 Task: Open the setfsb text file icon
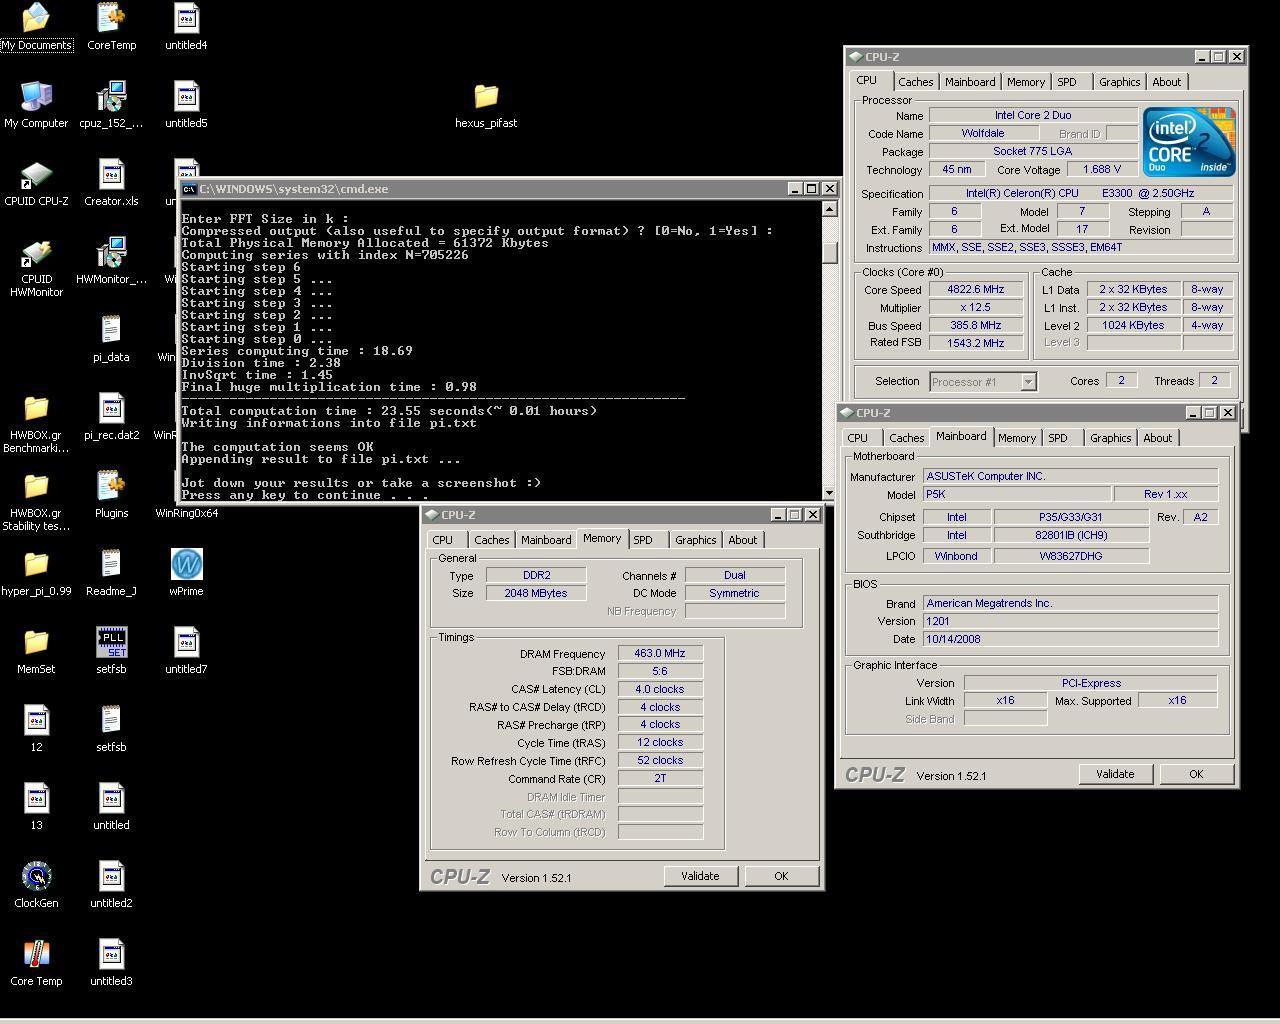click(111, 729)
